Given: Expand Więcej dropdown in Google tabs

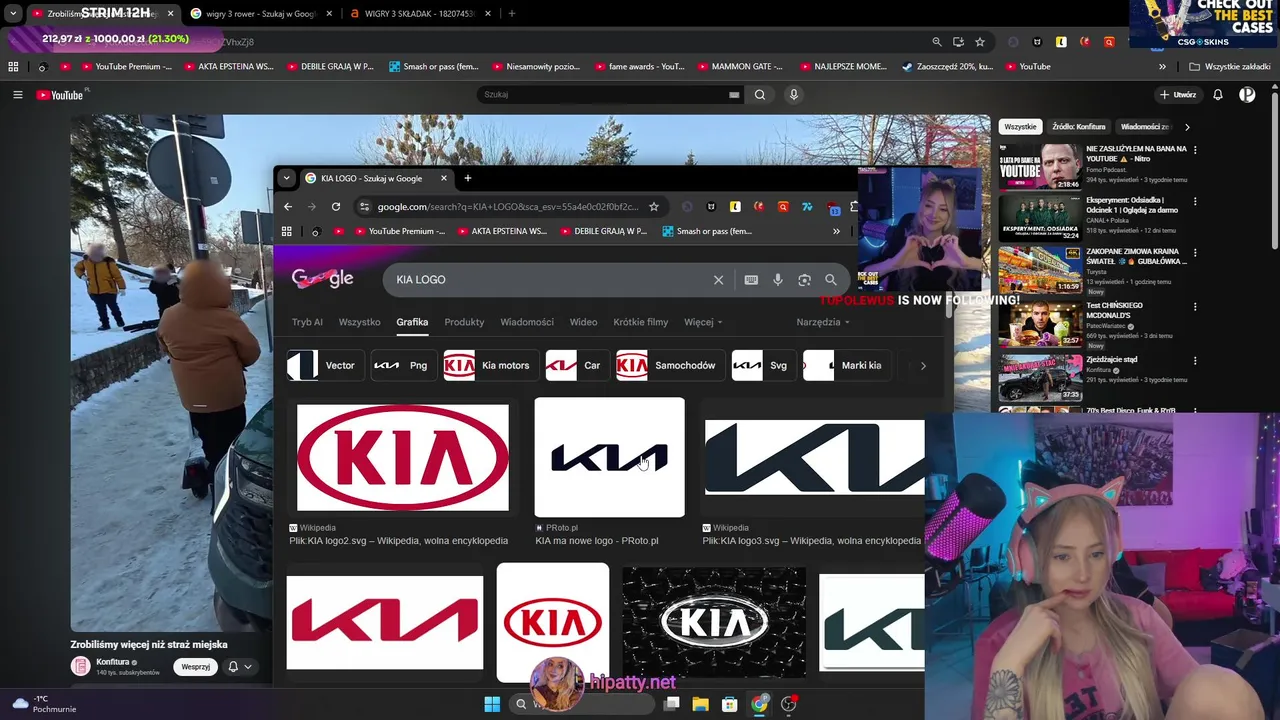Looking at the screenshot, I should (x=703, y=322).
